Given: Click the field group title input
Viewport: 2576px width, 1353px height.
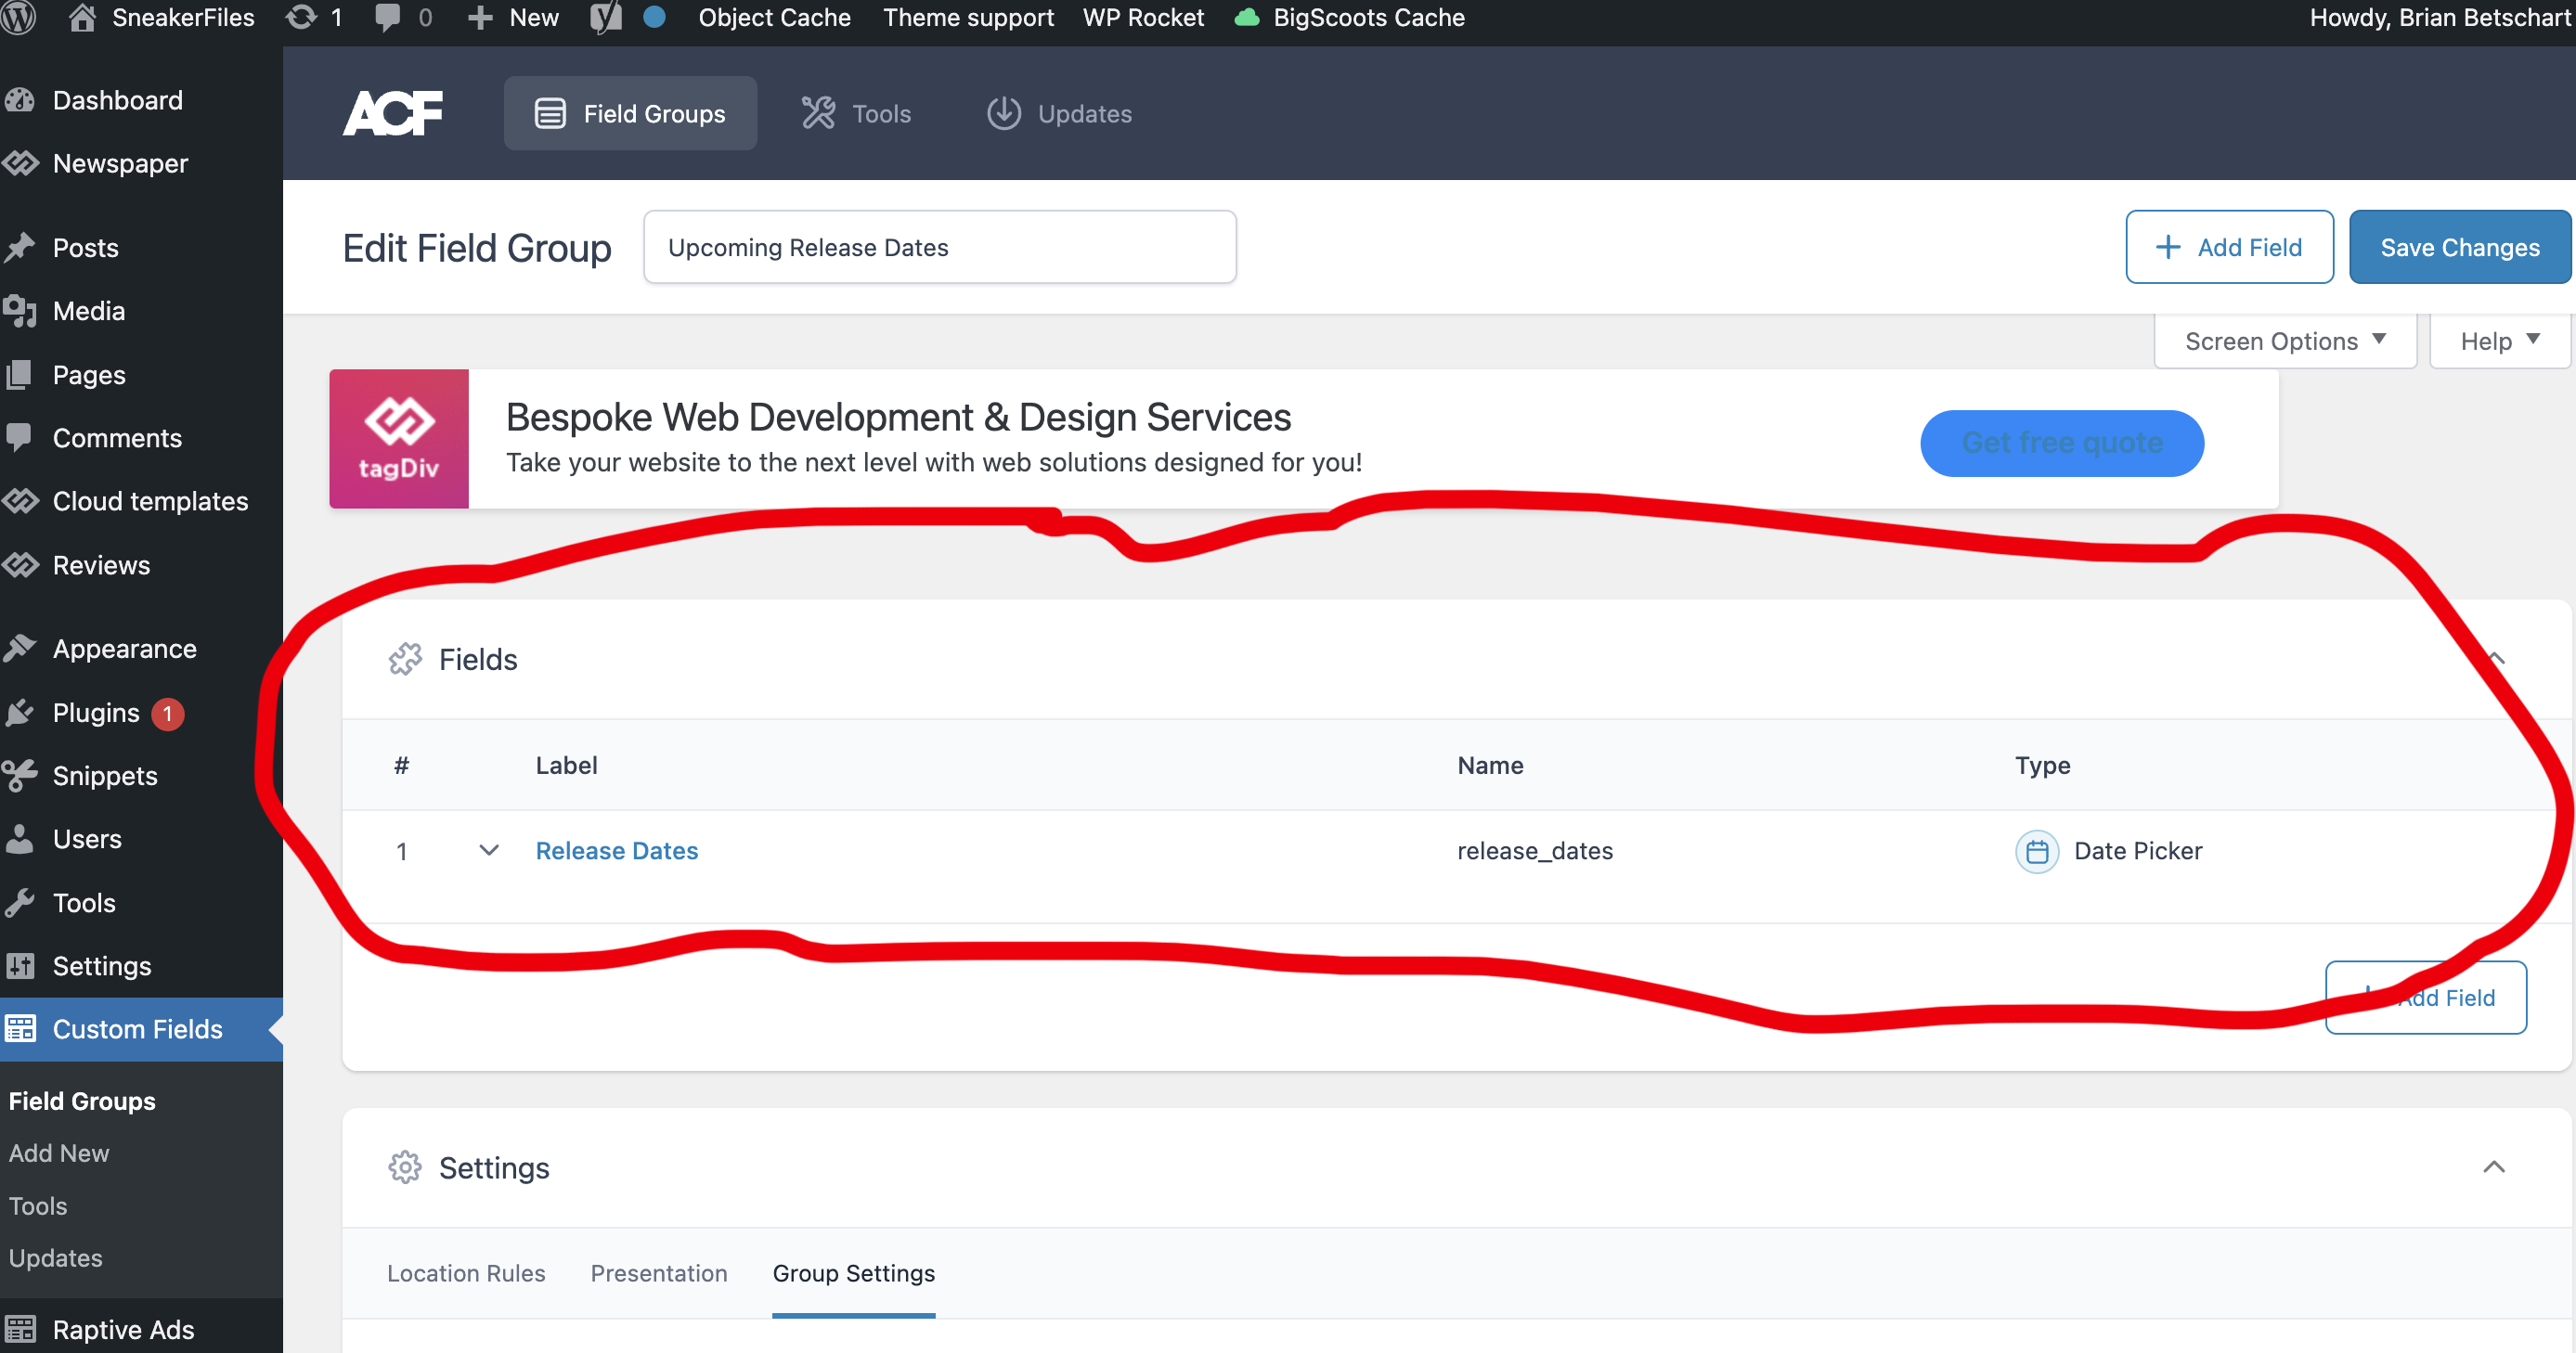Looking at the screenshot, I should coord(940,247).
